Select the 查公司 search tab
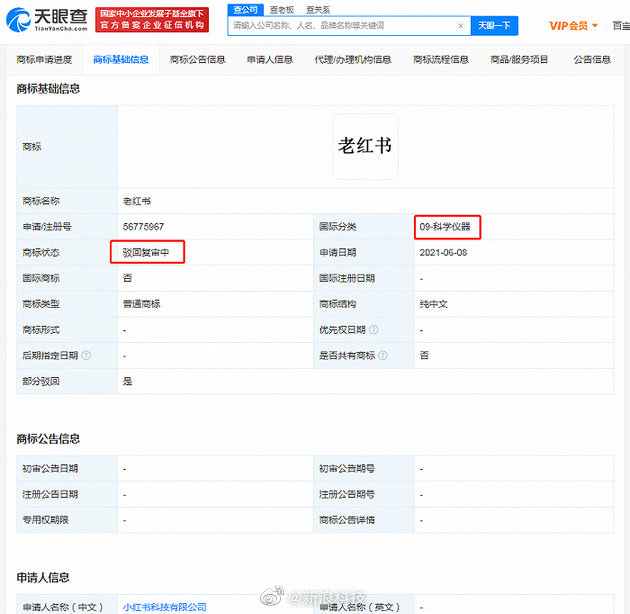Viewport: 630px width, 614px height. (x=245, y=9)
